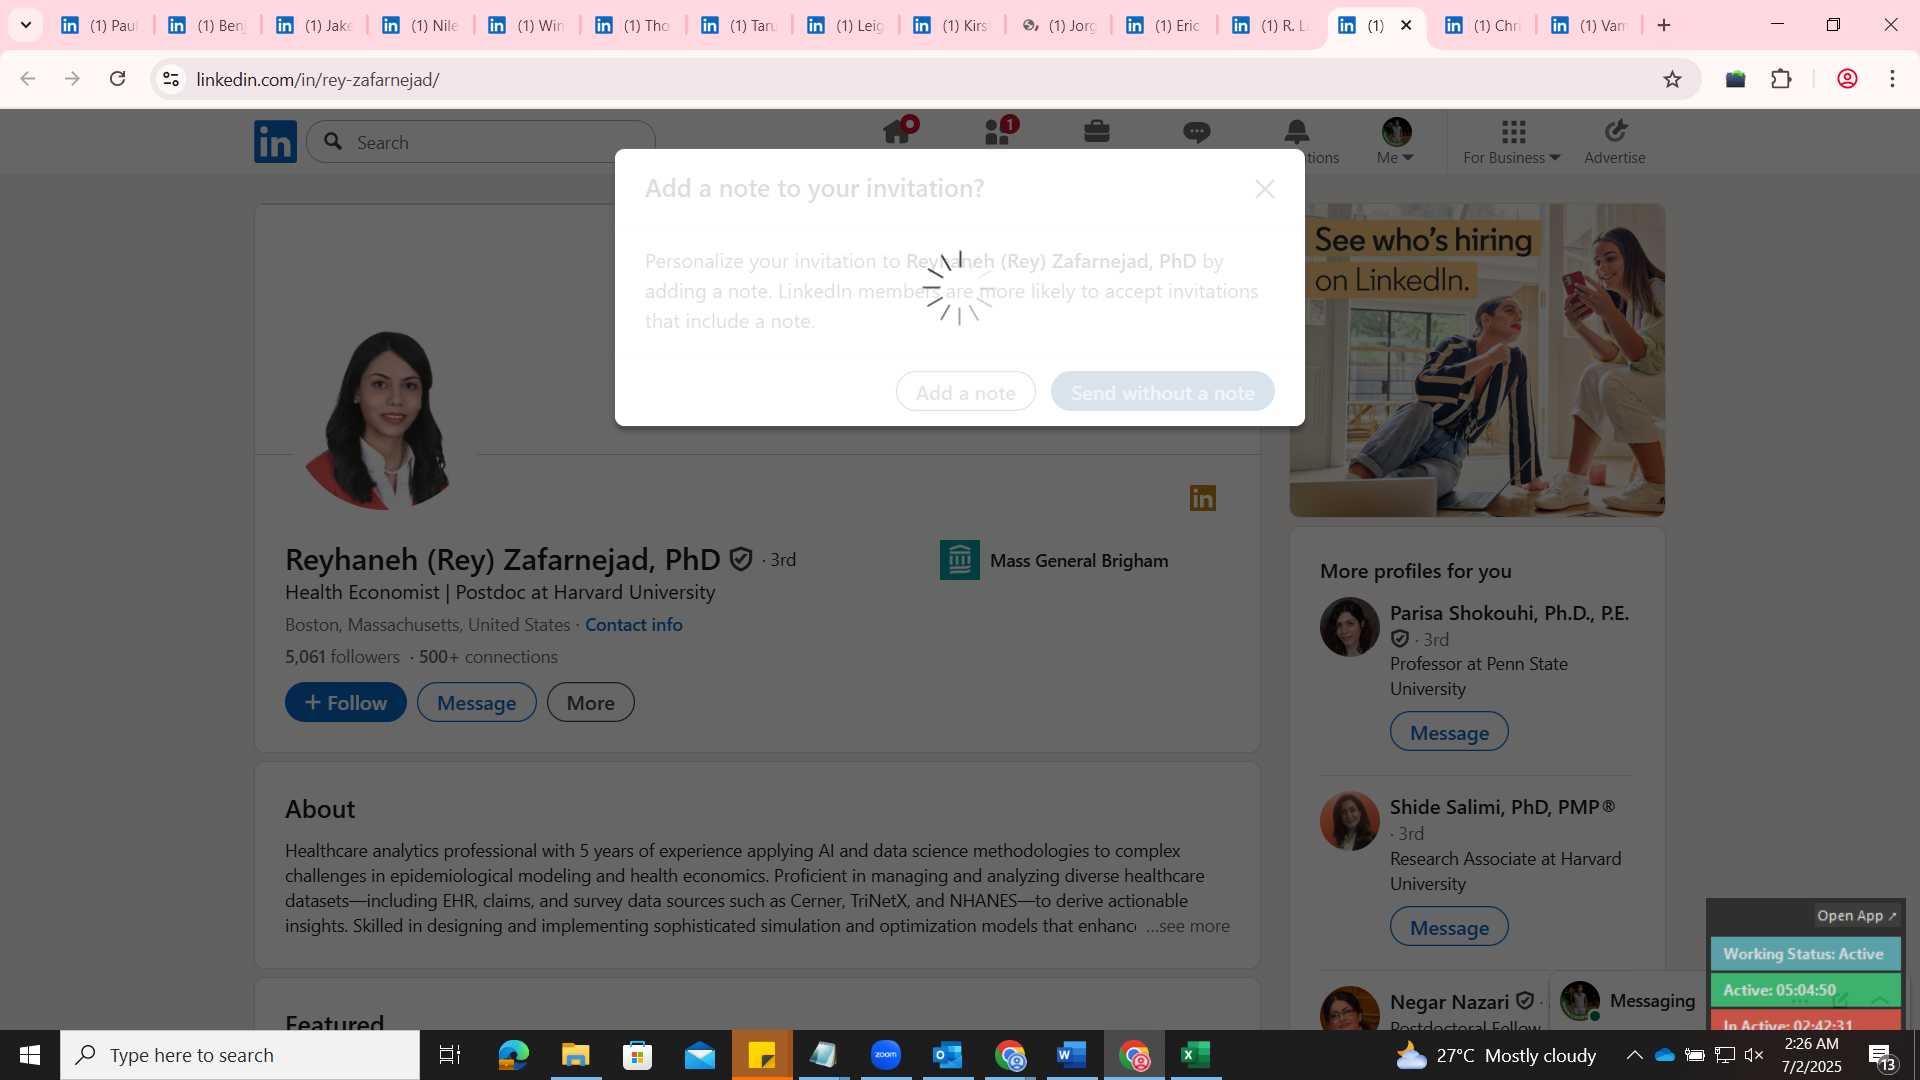The width and height of the screenshot is (1920, 1080).
Task: Switch to the (1) Jorg browser tab
Action: [1059, 25]
